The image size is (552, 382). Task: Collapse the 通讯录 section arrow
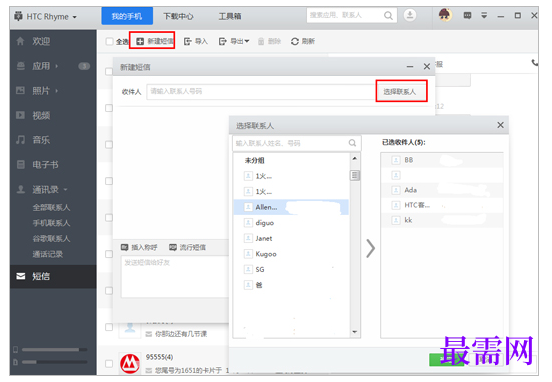65,189
